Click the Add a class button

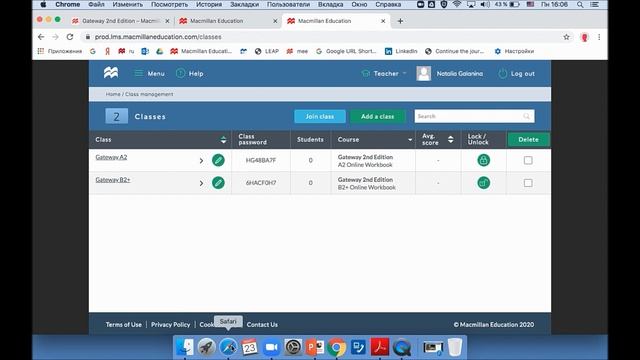coord(378,116)
